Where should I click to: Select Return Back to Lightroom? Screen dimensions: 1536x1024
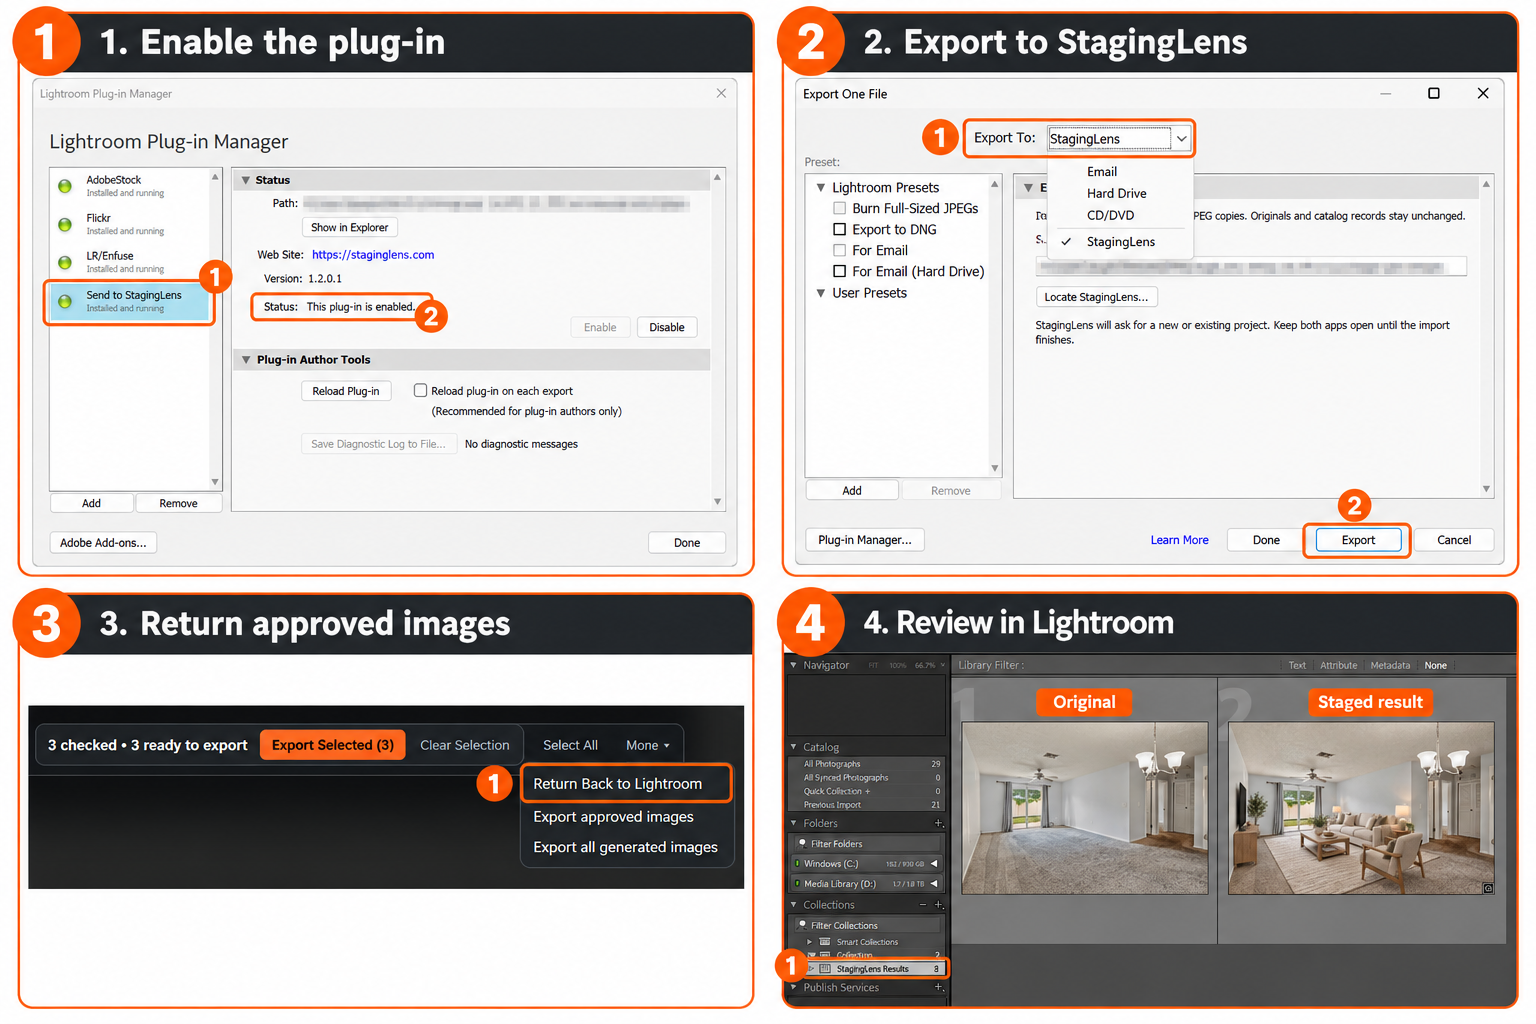coord(626,784)
